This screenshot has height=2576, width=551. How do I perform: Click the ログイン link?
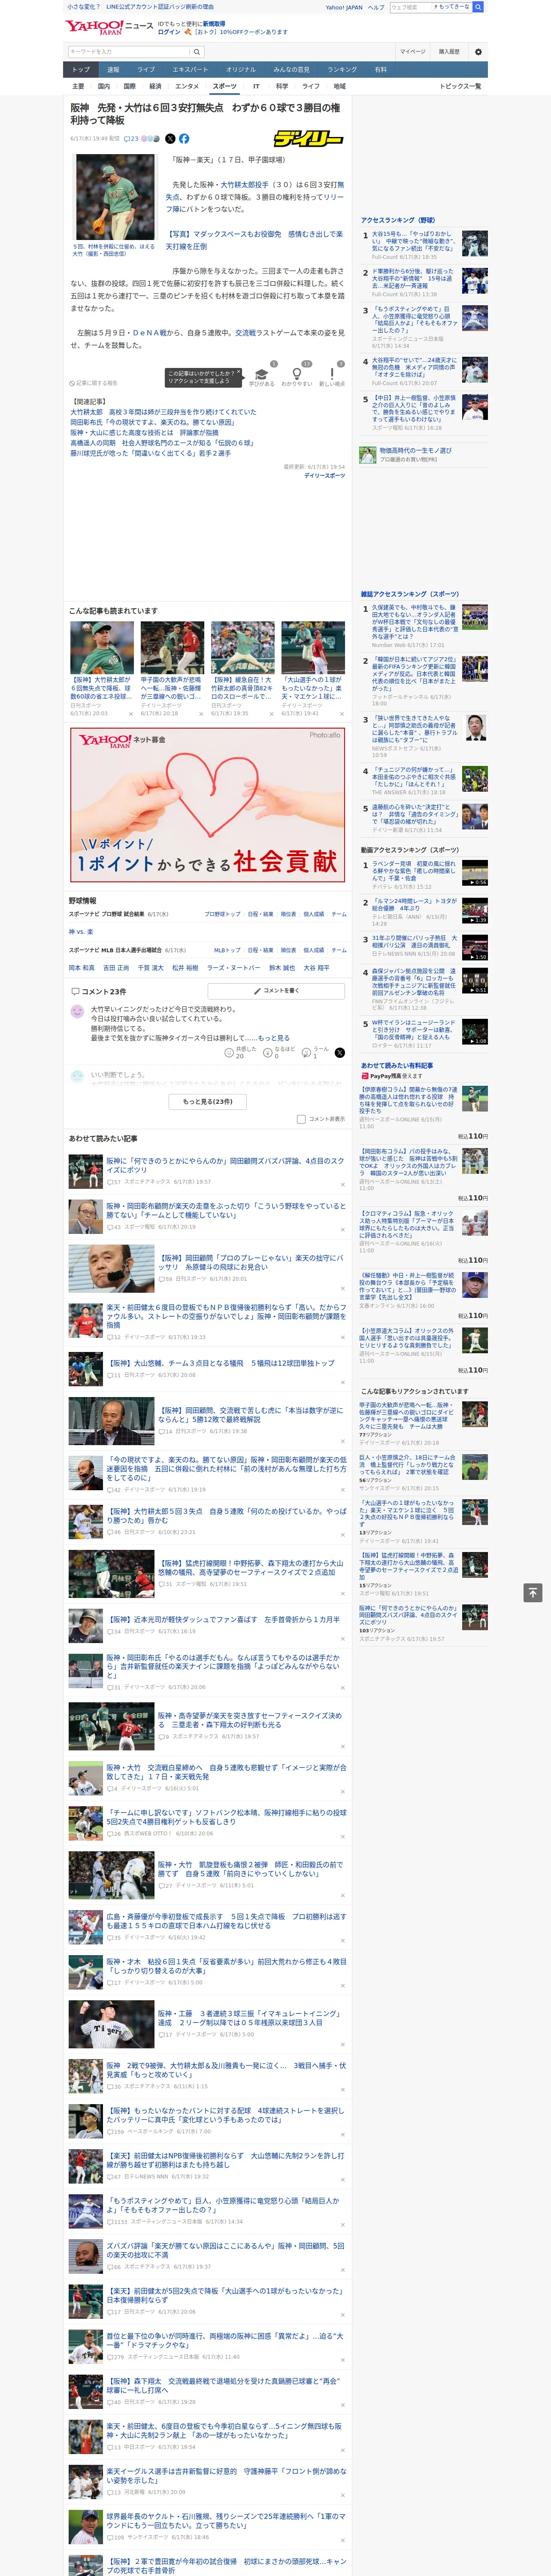169,32
